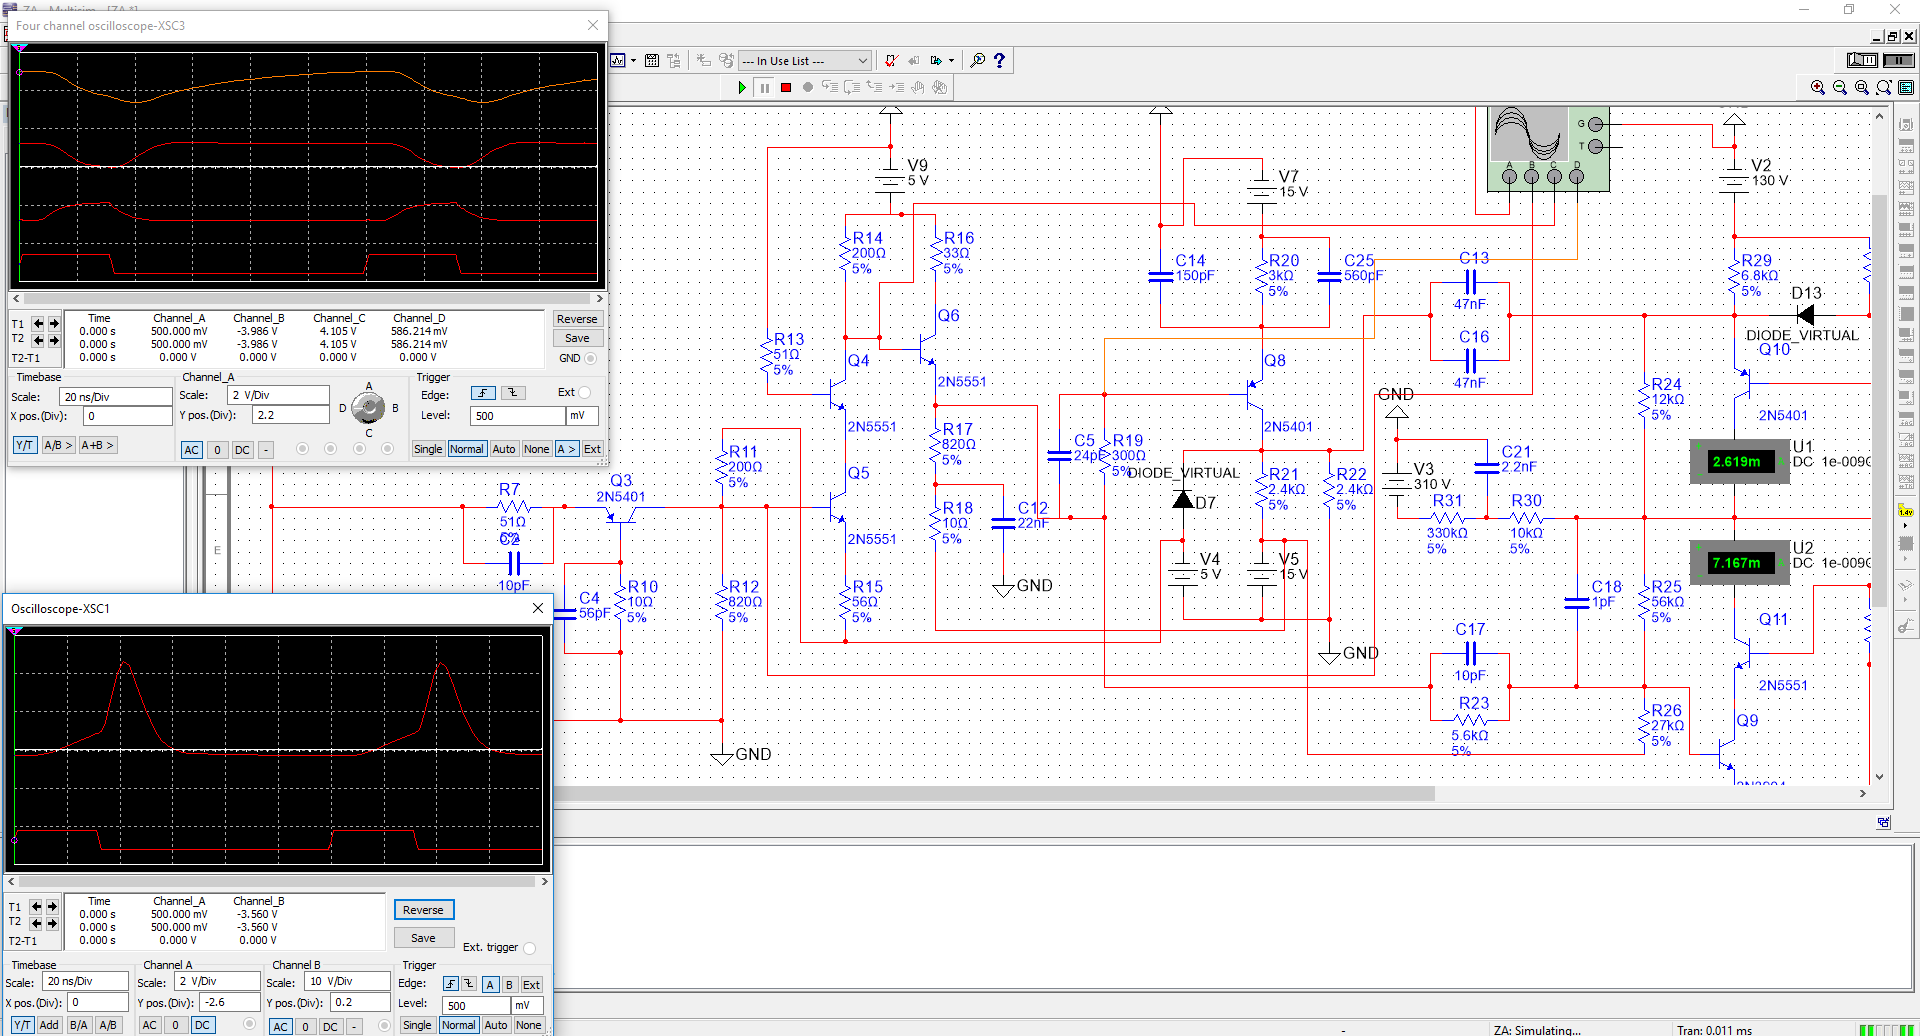Open trigger source A > in XSC3
1920x1036 pixels.
tap(567, 449)
